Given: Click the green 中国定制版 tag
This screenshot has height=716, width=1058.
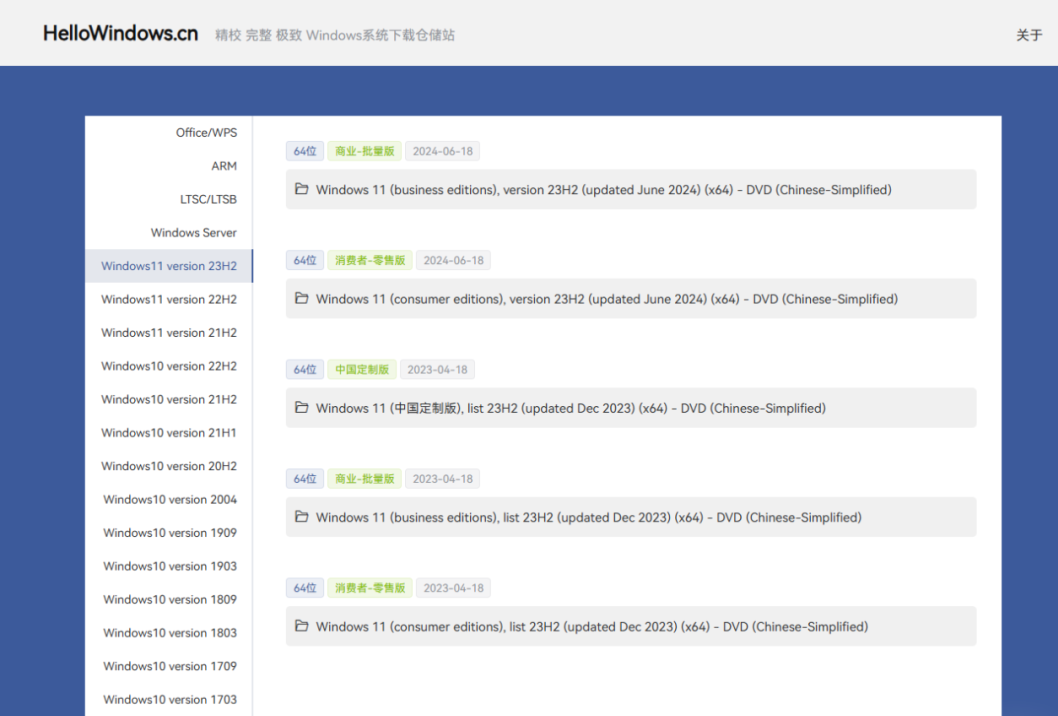Looking at the screenshot, I should pos(362,370).
